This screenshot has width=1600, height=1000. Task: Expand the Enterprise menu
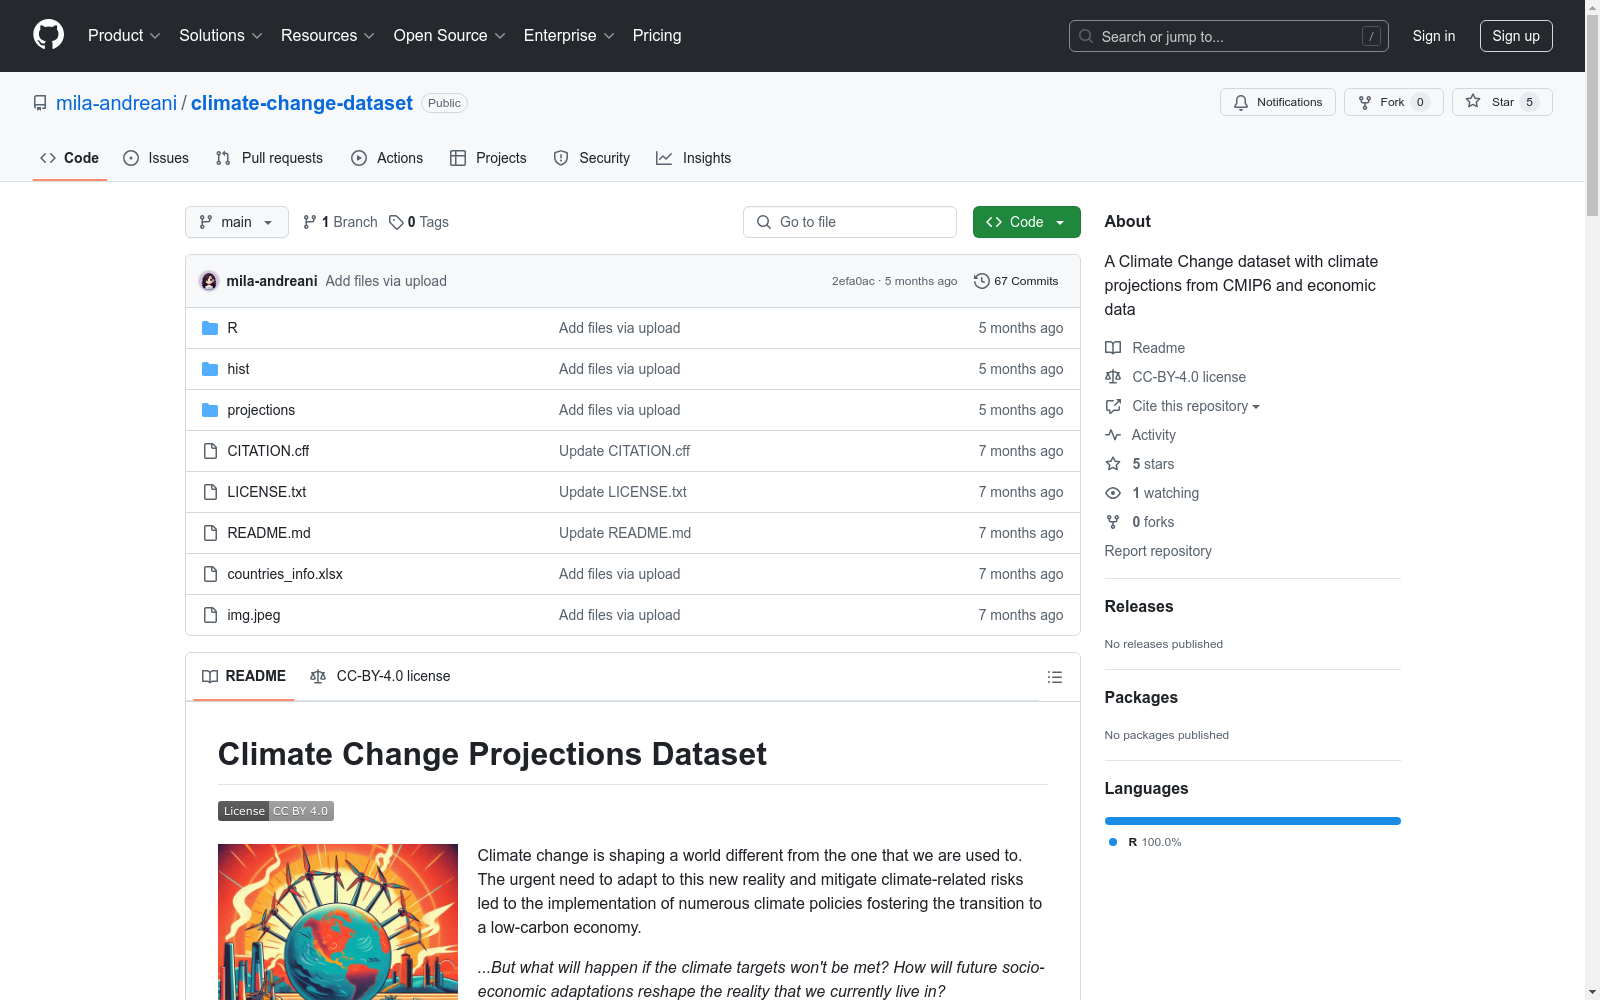[569, 36]
